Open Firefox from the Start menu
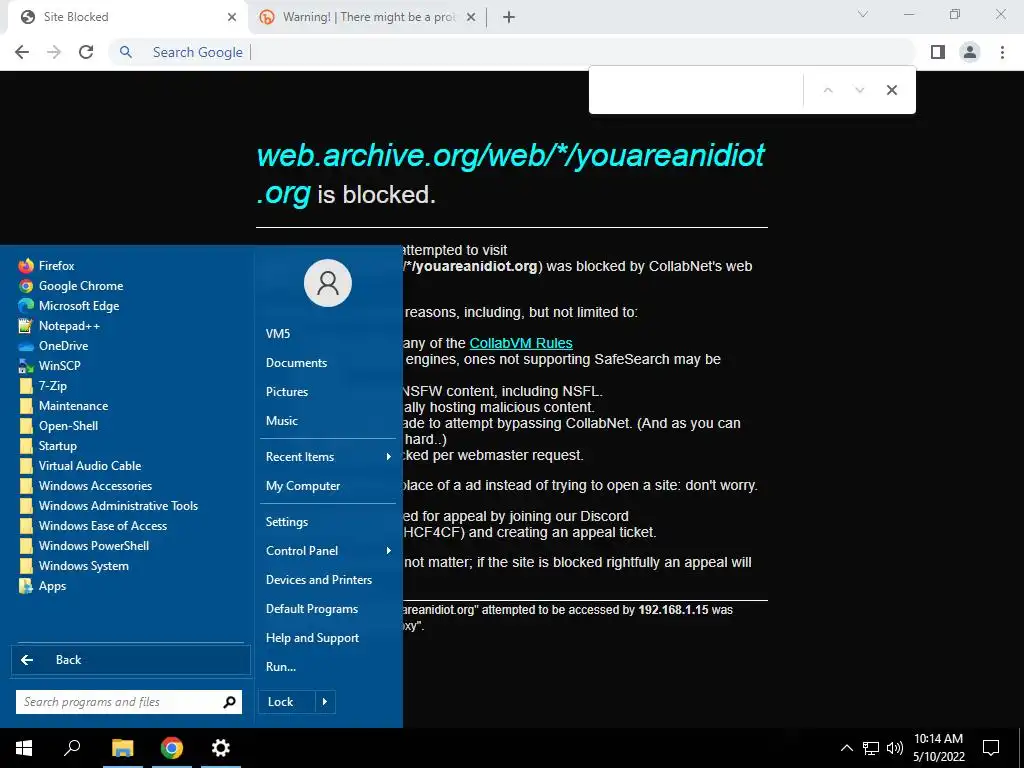Screen dimensions: 1024x768 click(56, 266)
